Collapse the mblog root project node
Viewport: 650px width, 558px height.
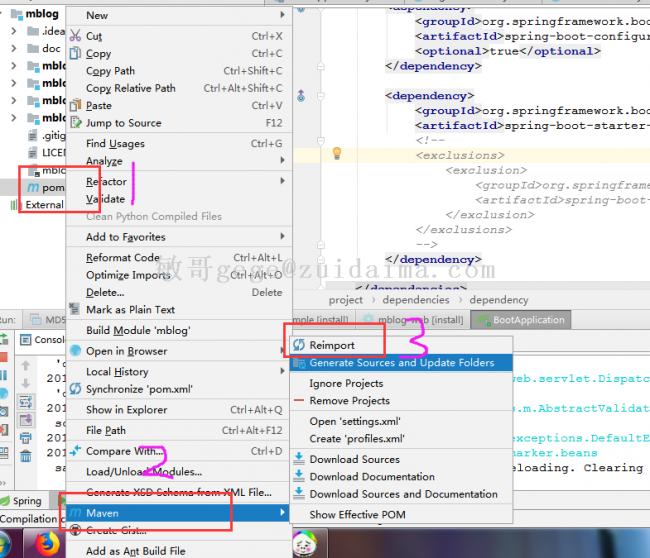tap(6, 14)
